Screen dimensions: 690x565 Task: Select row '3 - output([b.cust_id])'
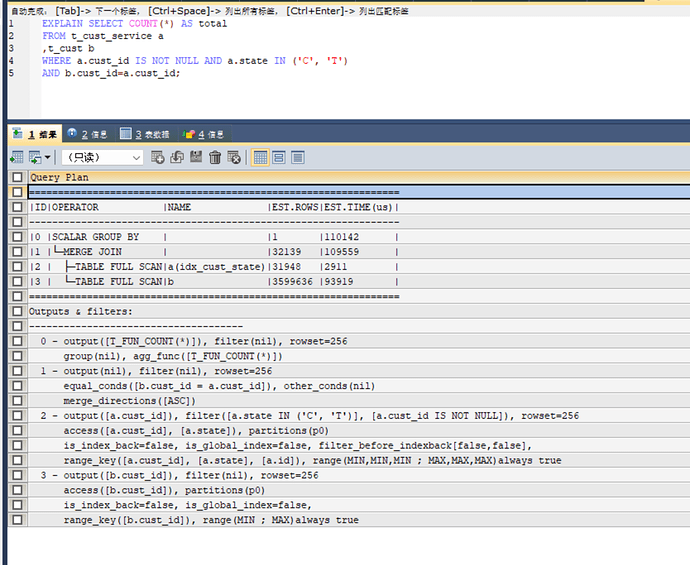click(x=359, y=475)
